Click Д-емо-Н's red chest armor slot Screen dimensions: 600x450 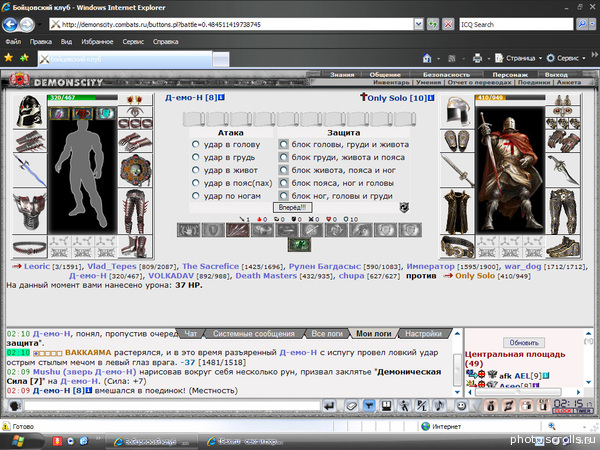tap(30, 211)
